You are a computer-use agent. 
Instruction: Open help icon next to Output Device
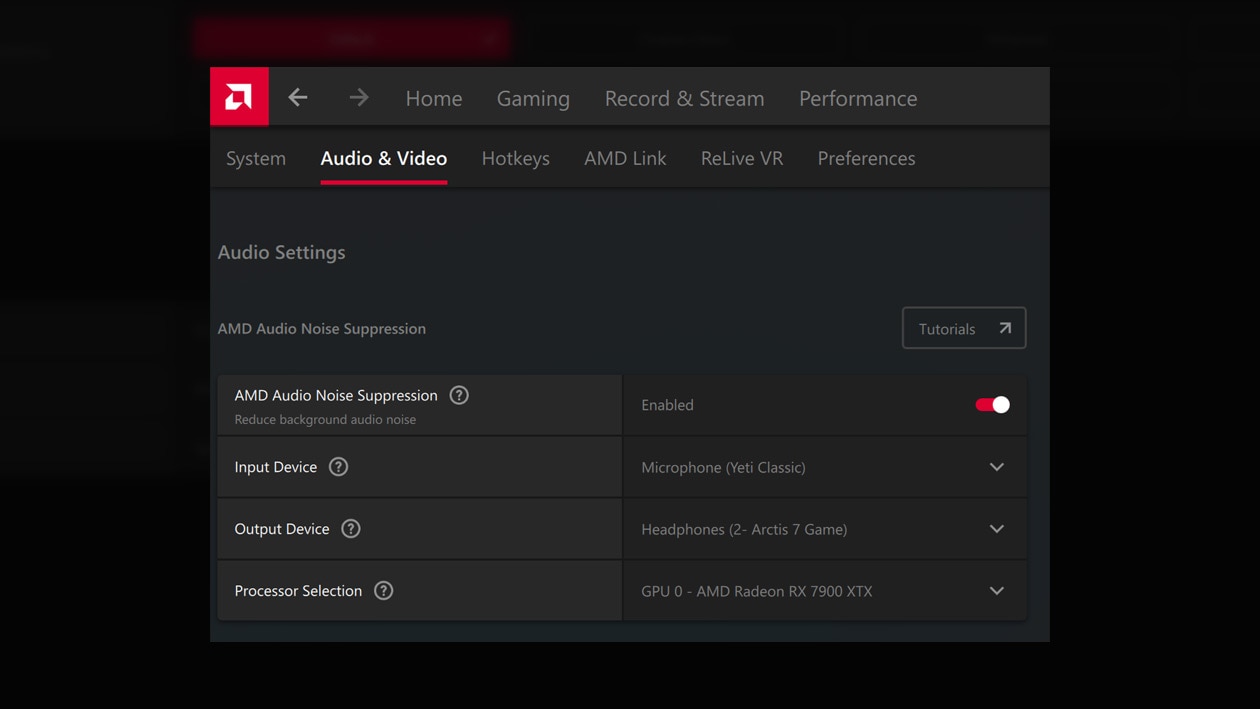tap(350, 529)
